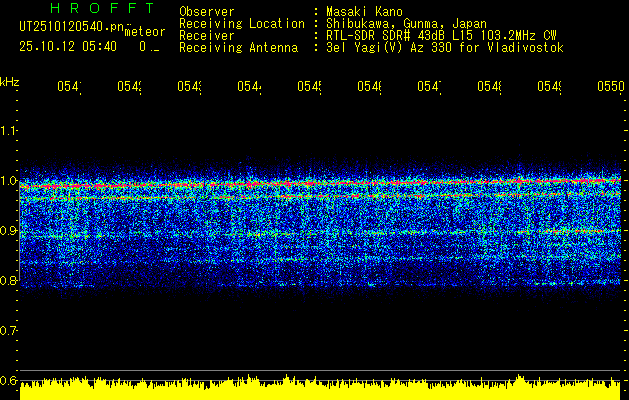Click antenna text 3el Yagi(V) Az 330
The height and width of the screenshot is (400, 629).
[391, 48]
